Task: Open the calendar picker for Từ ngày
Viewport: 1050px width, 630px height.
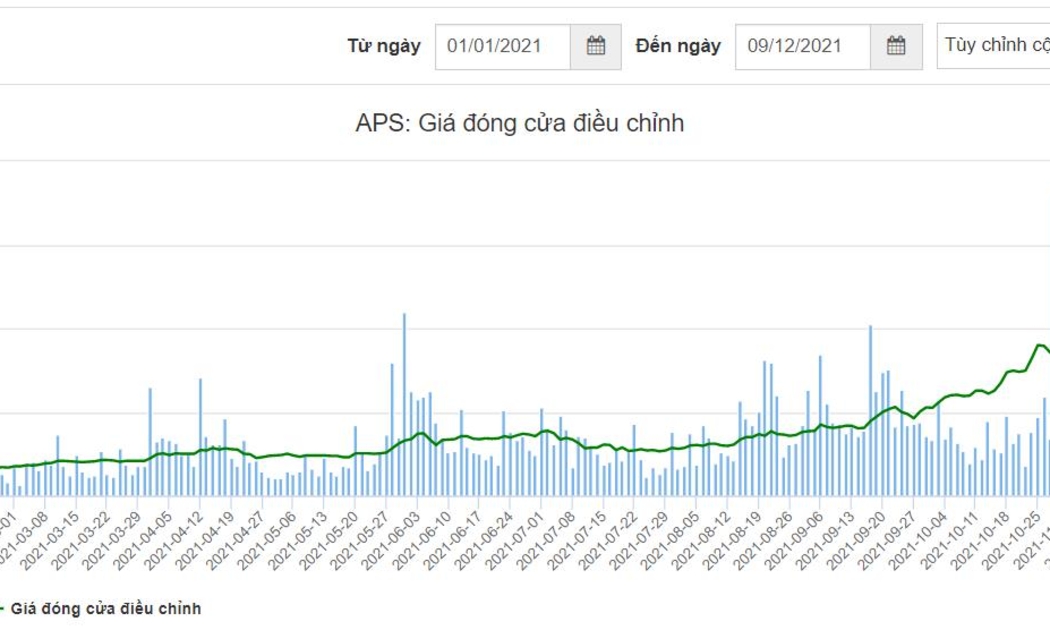Action: coord(595,46)
